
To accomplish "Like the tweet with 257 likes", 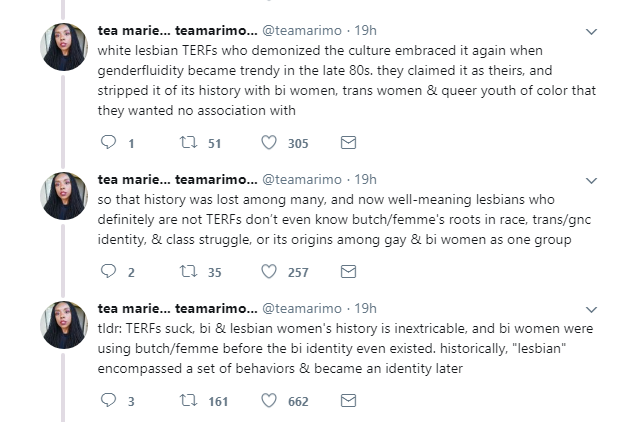I will pyautogui.click(x=269, y=272).
